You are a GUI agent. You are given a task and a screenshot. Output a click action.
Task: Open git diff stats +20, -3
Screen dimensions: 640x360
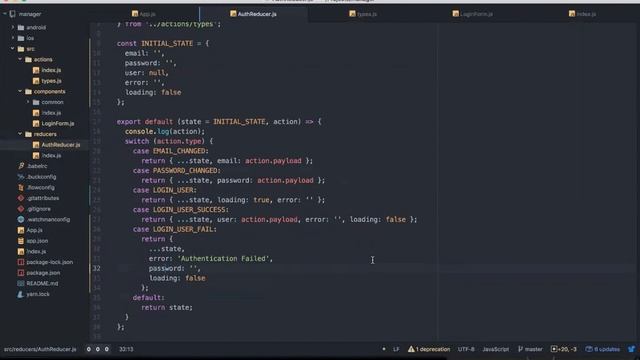click(564, 349)
